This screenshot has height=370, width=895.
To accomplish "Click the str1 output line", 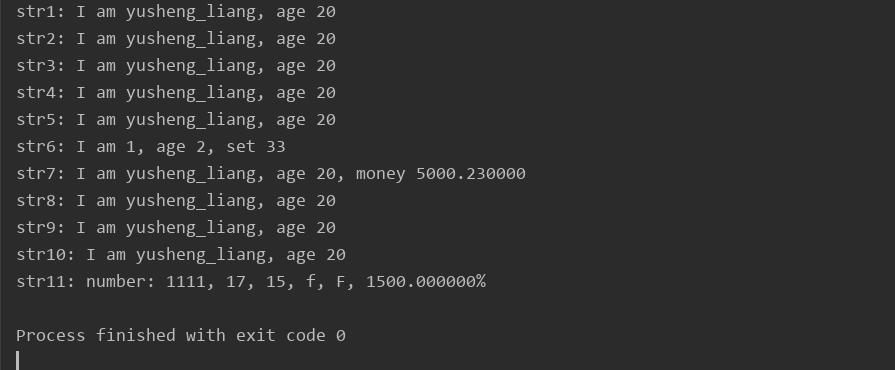I will (x=176, y=12).
